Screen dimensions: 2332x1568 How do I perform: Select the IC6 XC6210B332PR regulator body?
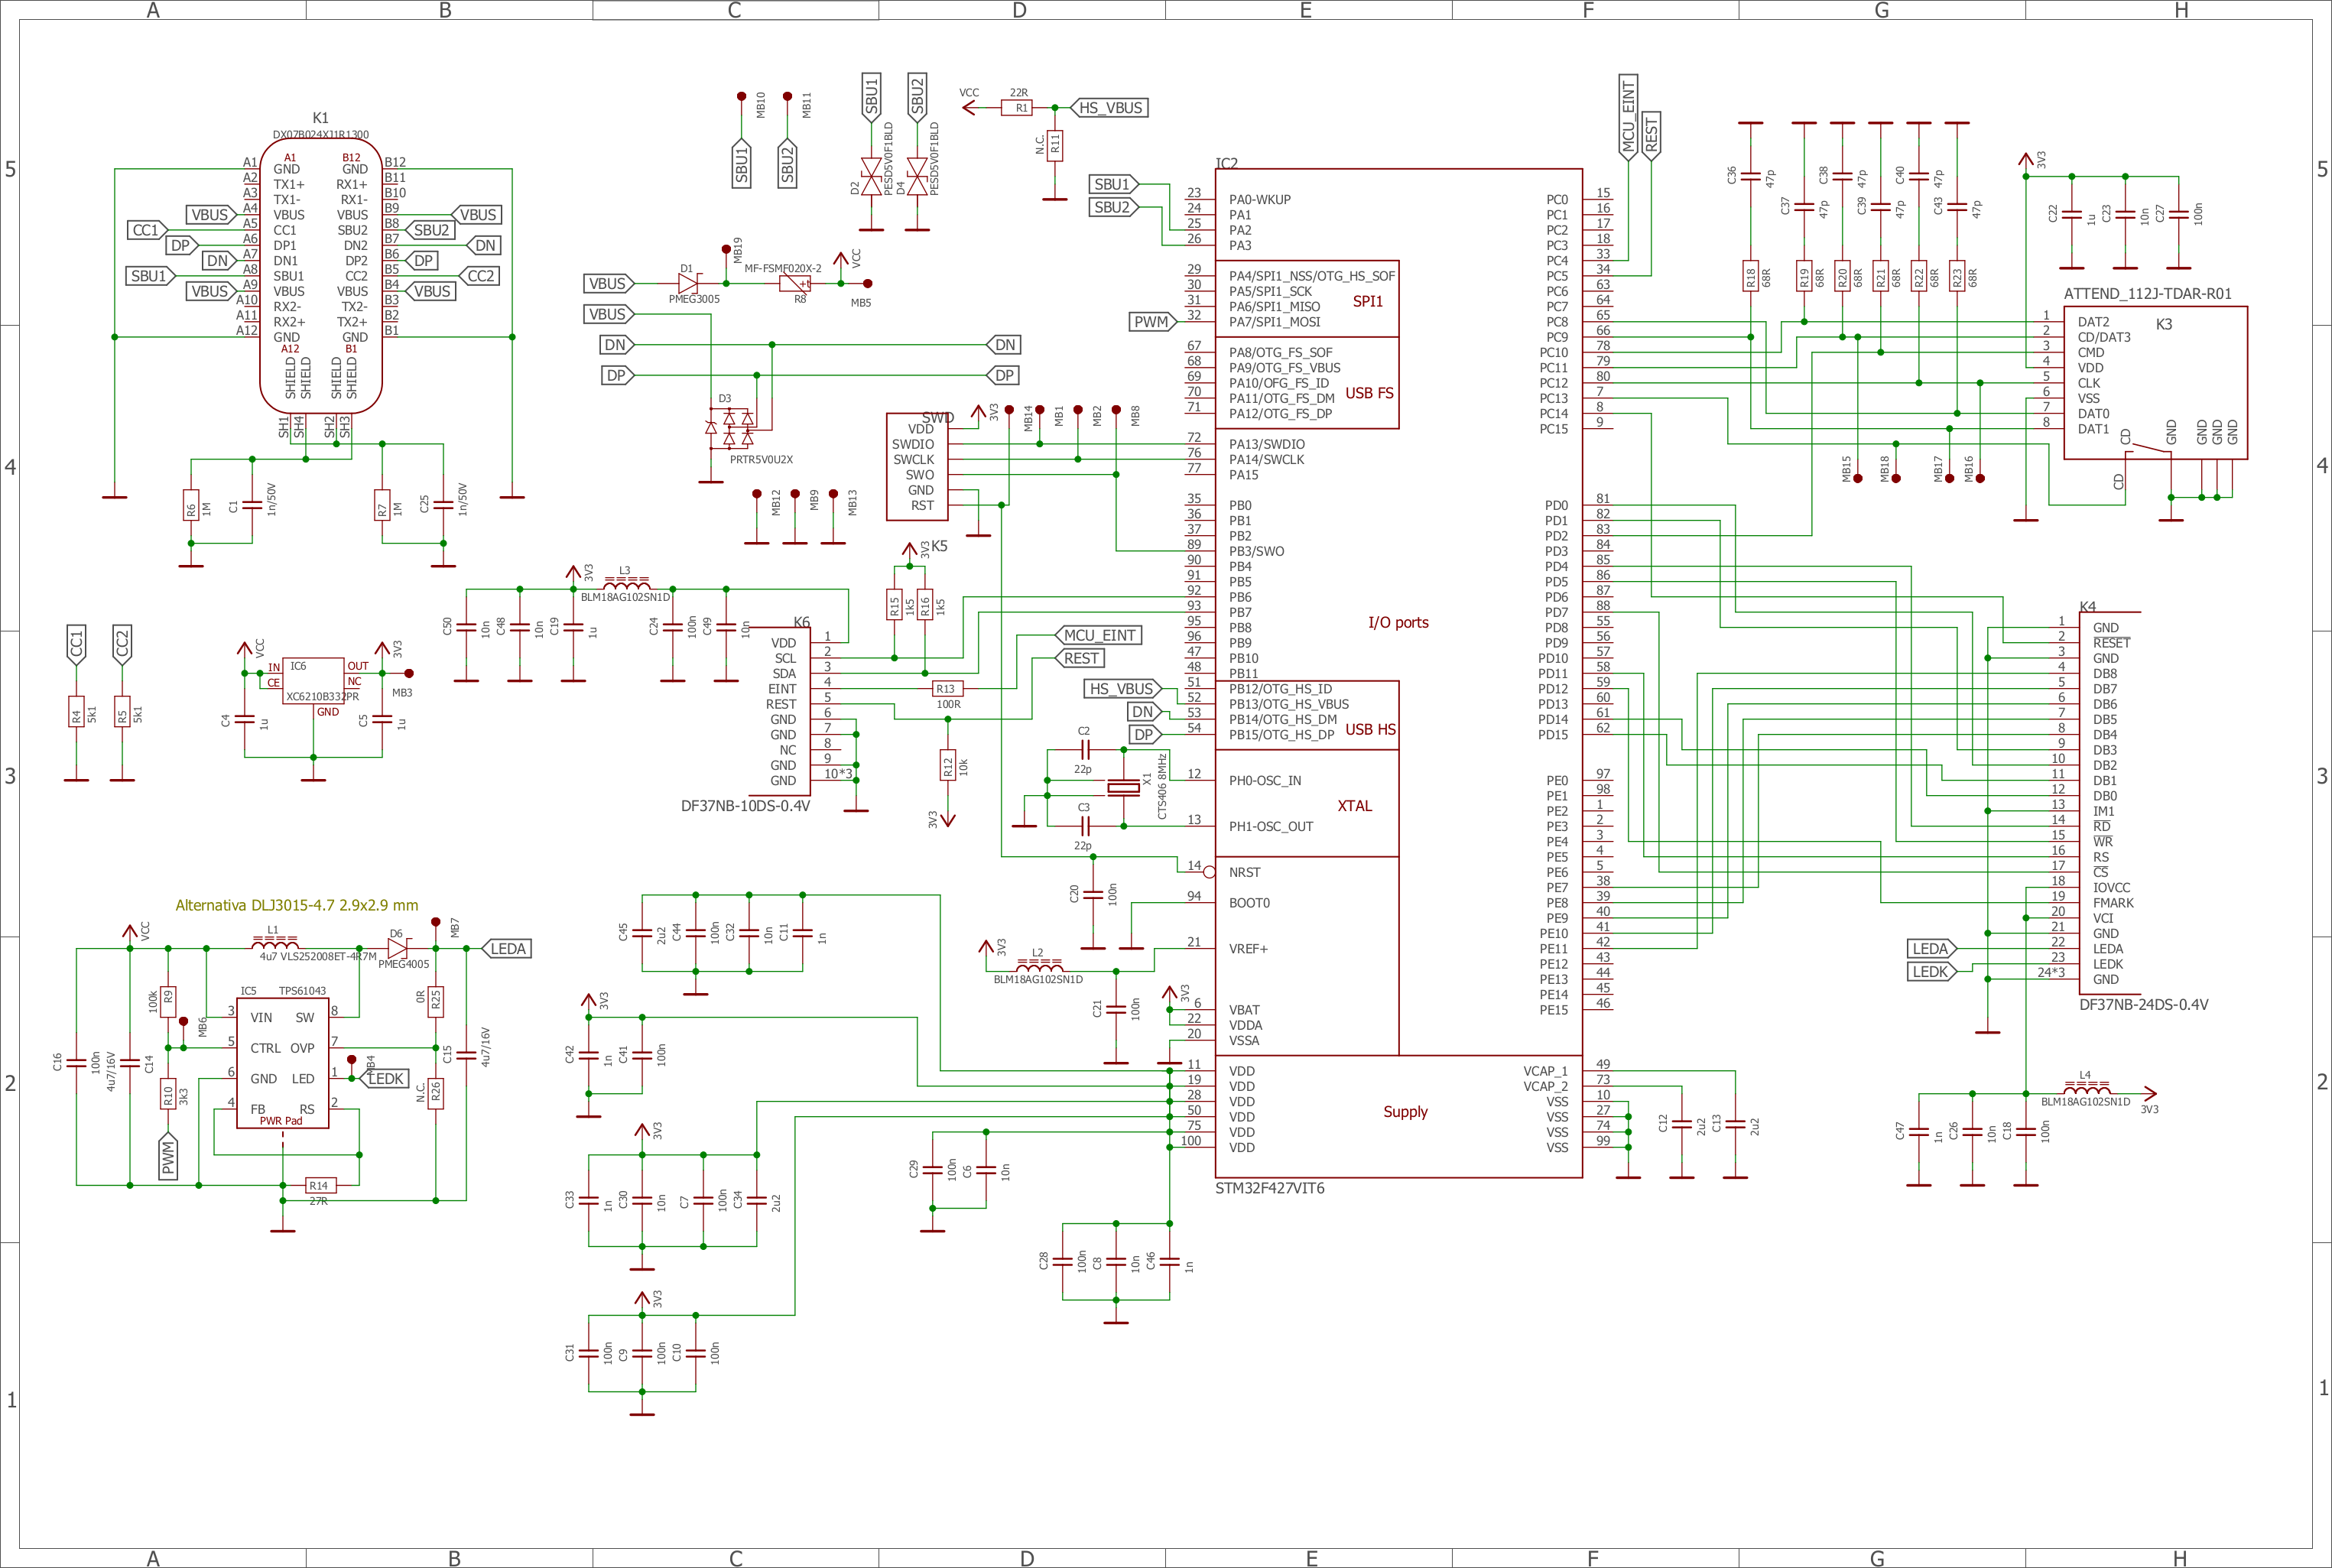coord(313,681)
